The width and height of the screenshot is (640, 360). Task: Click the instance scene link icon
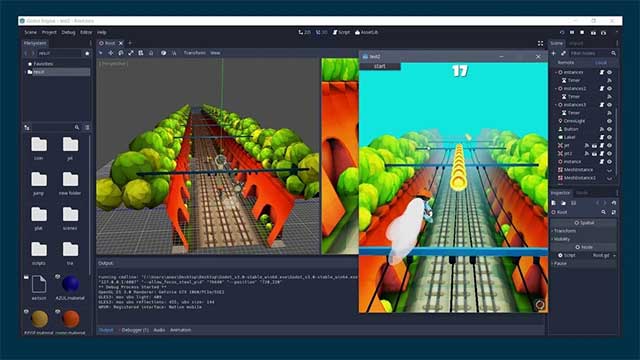563,53
